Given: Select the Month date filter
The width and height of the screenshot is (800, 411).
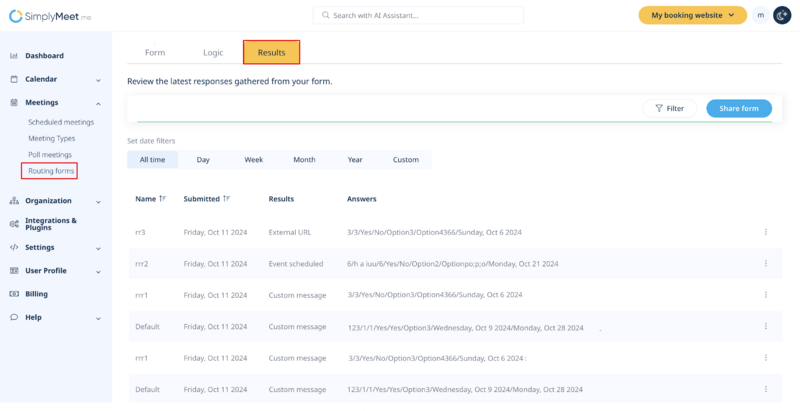Looking at the screenshot, I should click(304, 160).
